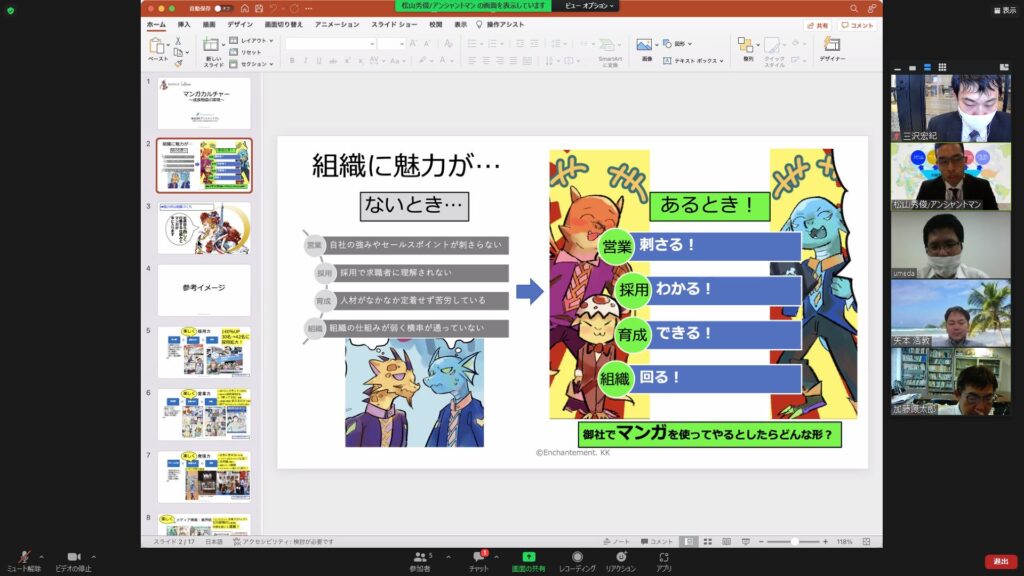Select slide 1 thumbnail
The width and height of the screenshot is (1024, 576).
[204, 103]
